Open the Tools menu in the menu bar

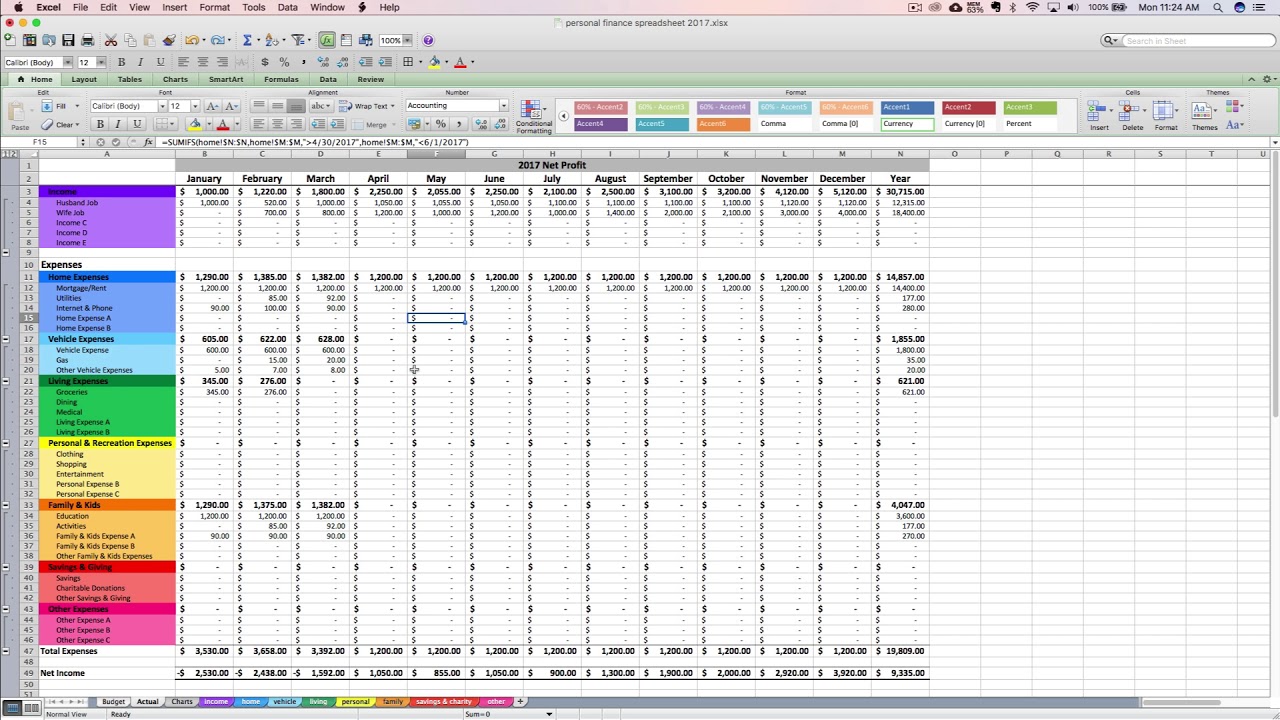pos(254,7)
